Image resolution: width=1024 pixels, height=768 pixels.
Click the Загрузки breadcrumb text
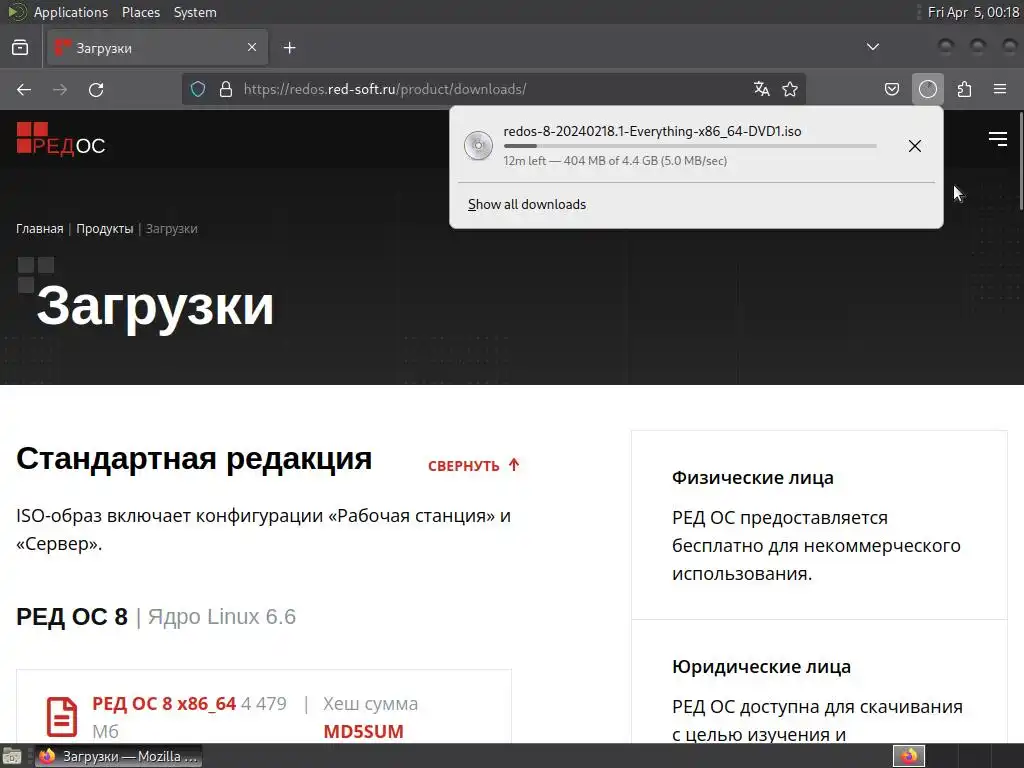pyautogui.click(x=171, y=229)
